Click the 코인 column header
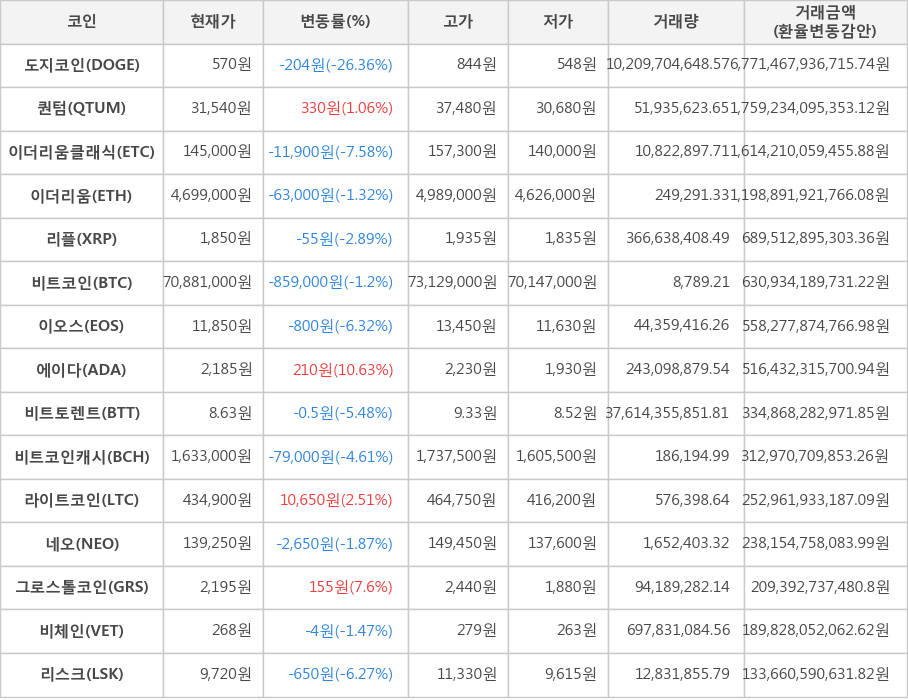 click(x=81, y=22)
